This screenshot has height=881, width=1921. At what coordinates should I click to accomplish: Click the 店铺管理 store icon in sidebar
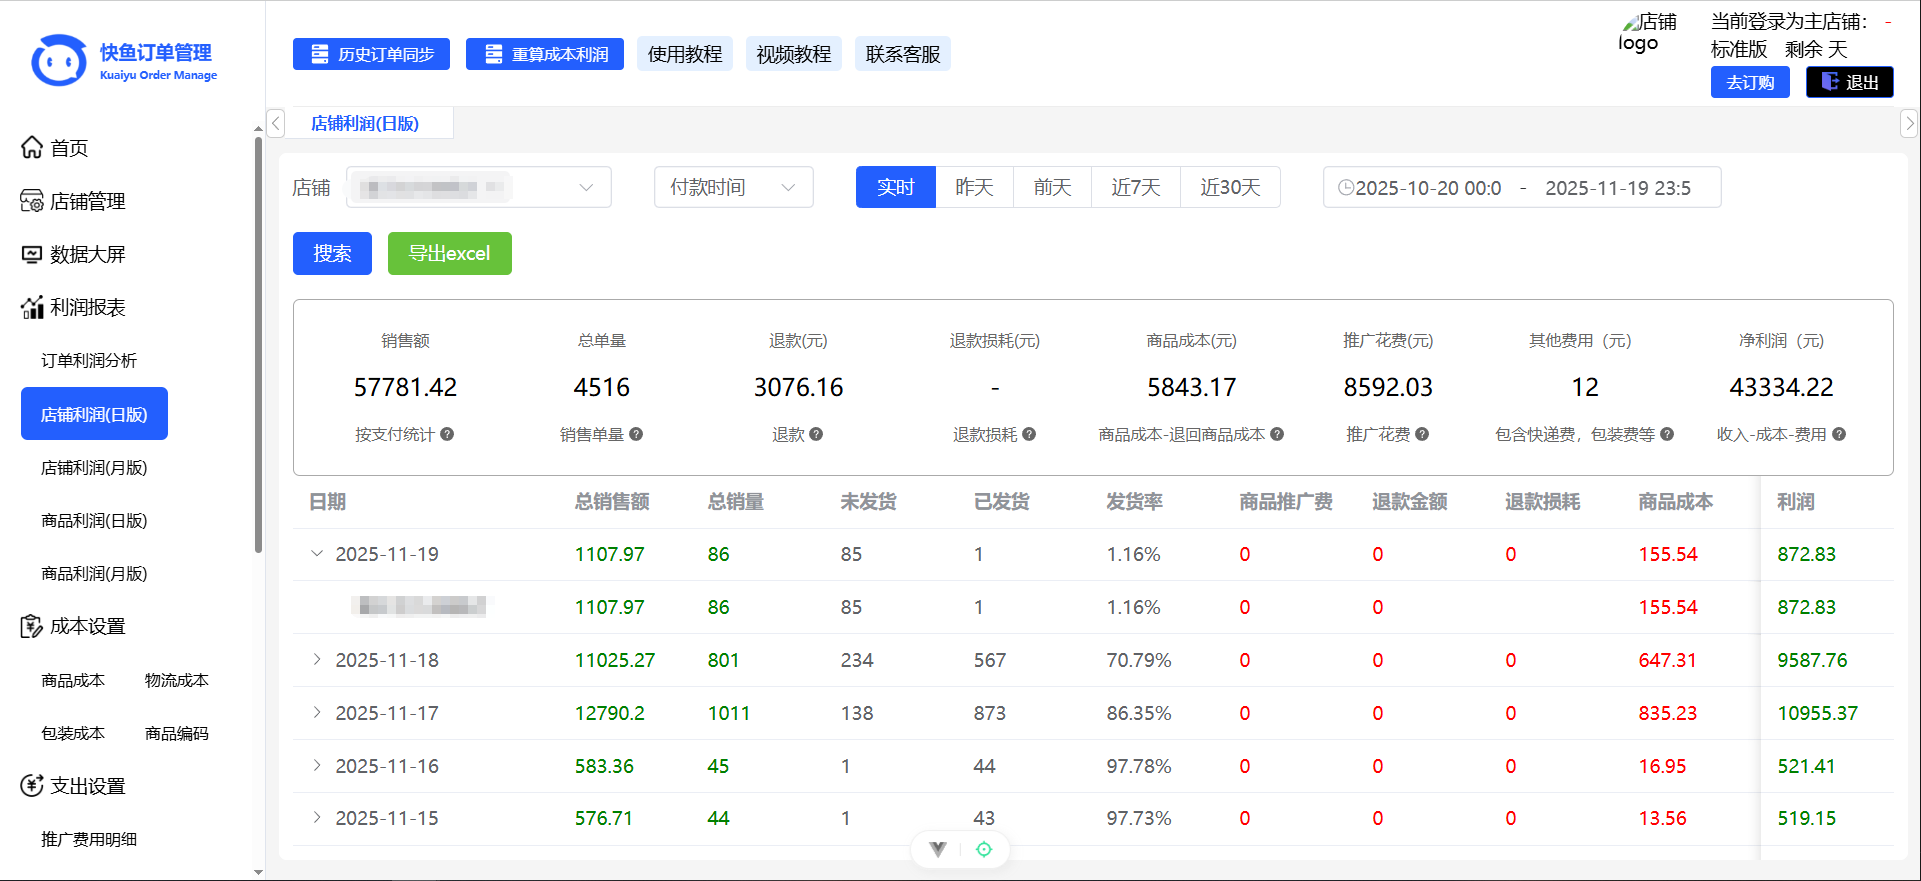[32, 201]
